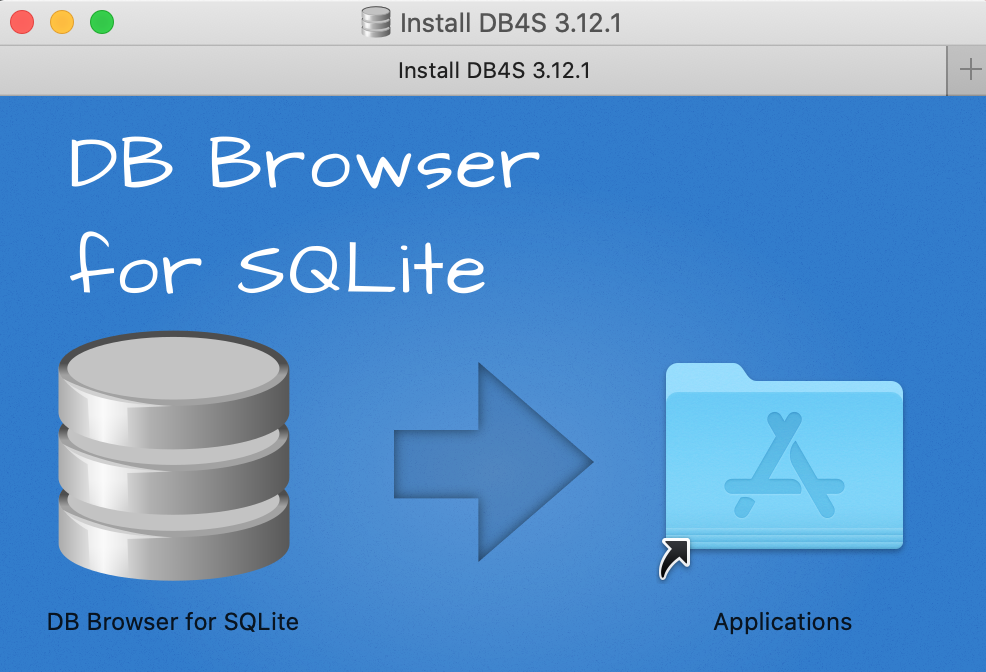Maximize the window using green button
Viewport: 986px width, 672px height.
pos(102,22)
